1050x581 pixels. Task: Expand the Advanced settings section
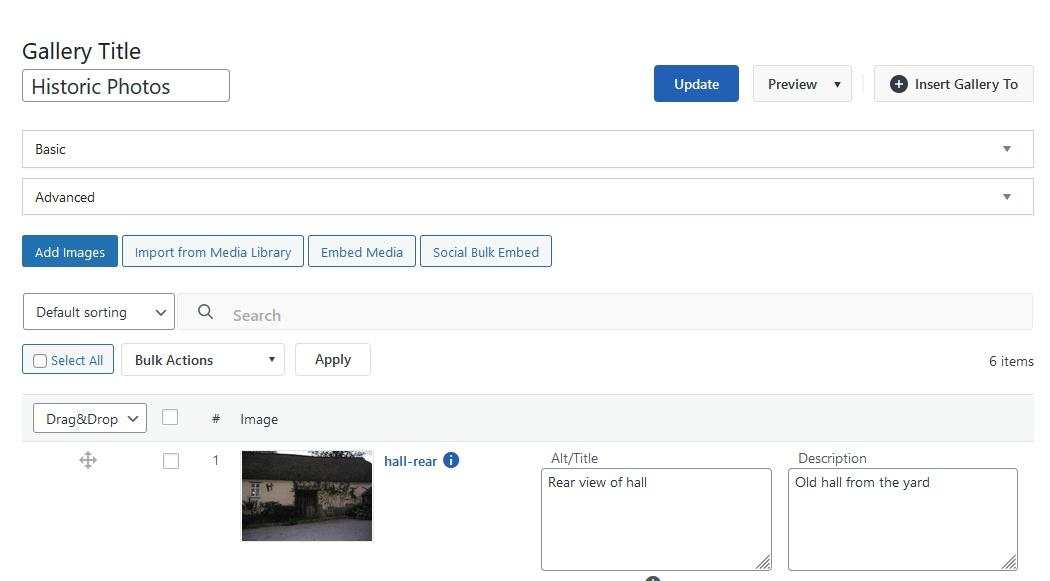click(527, 197)
